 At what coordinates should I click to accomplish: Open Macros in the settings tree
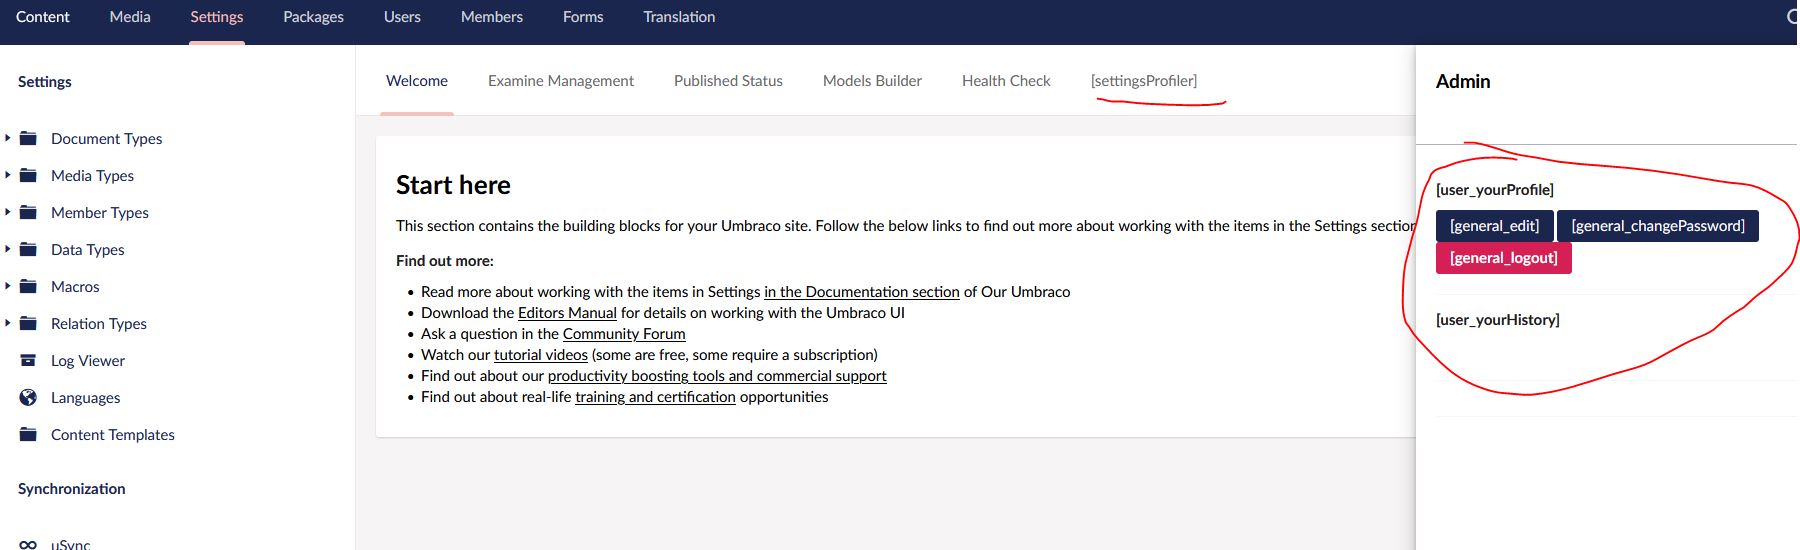point(75,287)
